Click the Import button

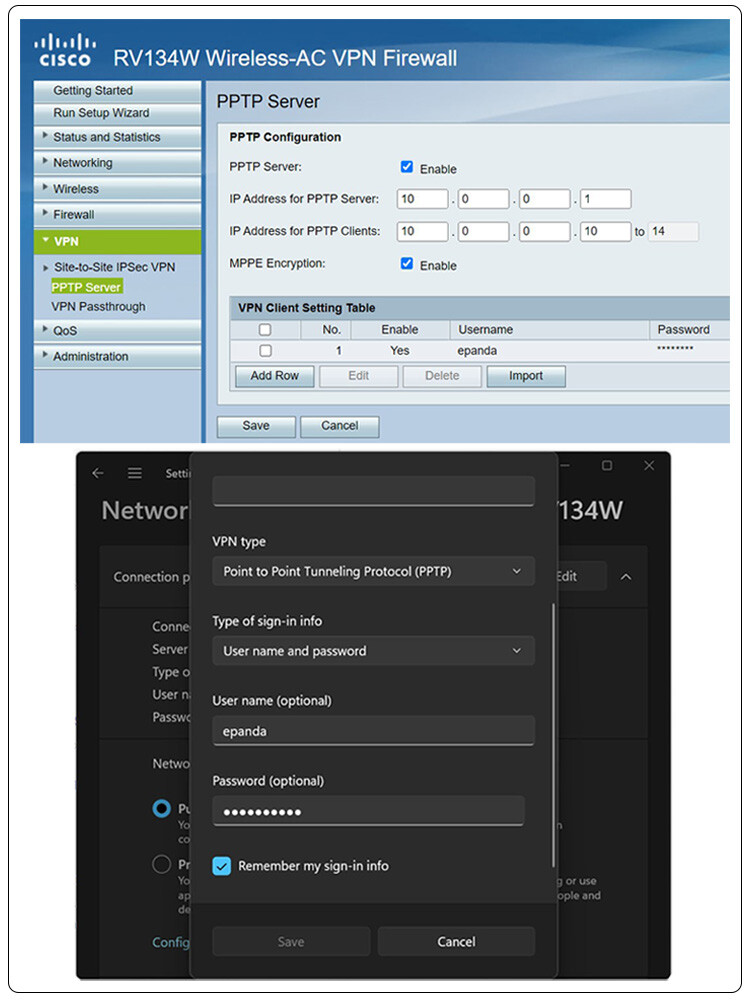(x=526, y=376)
